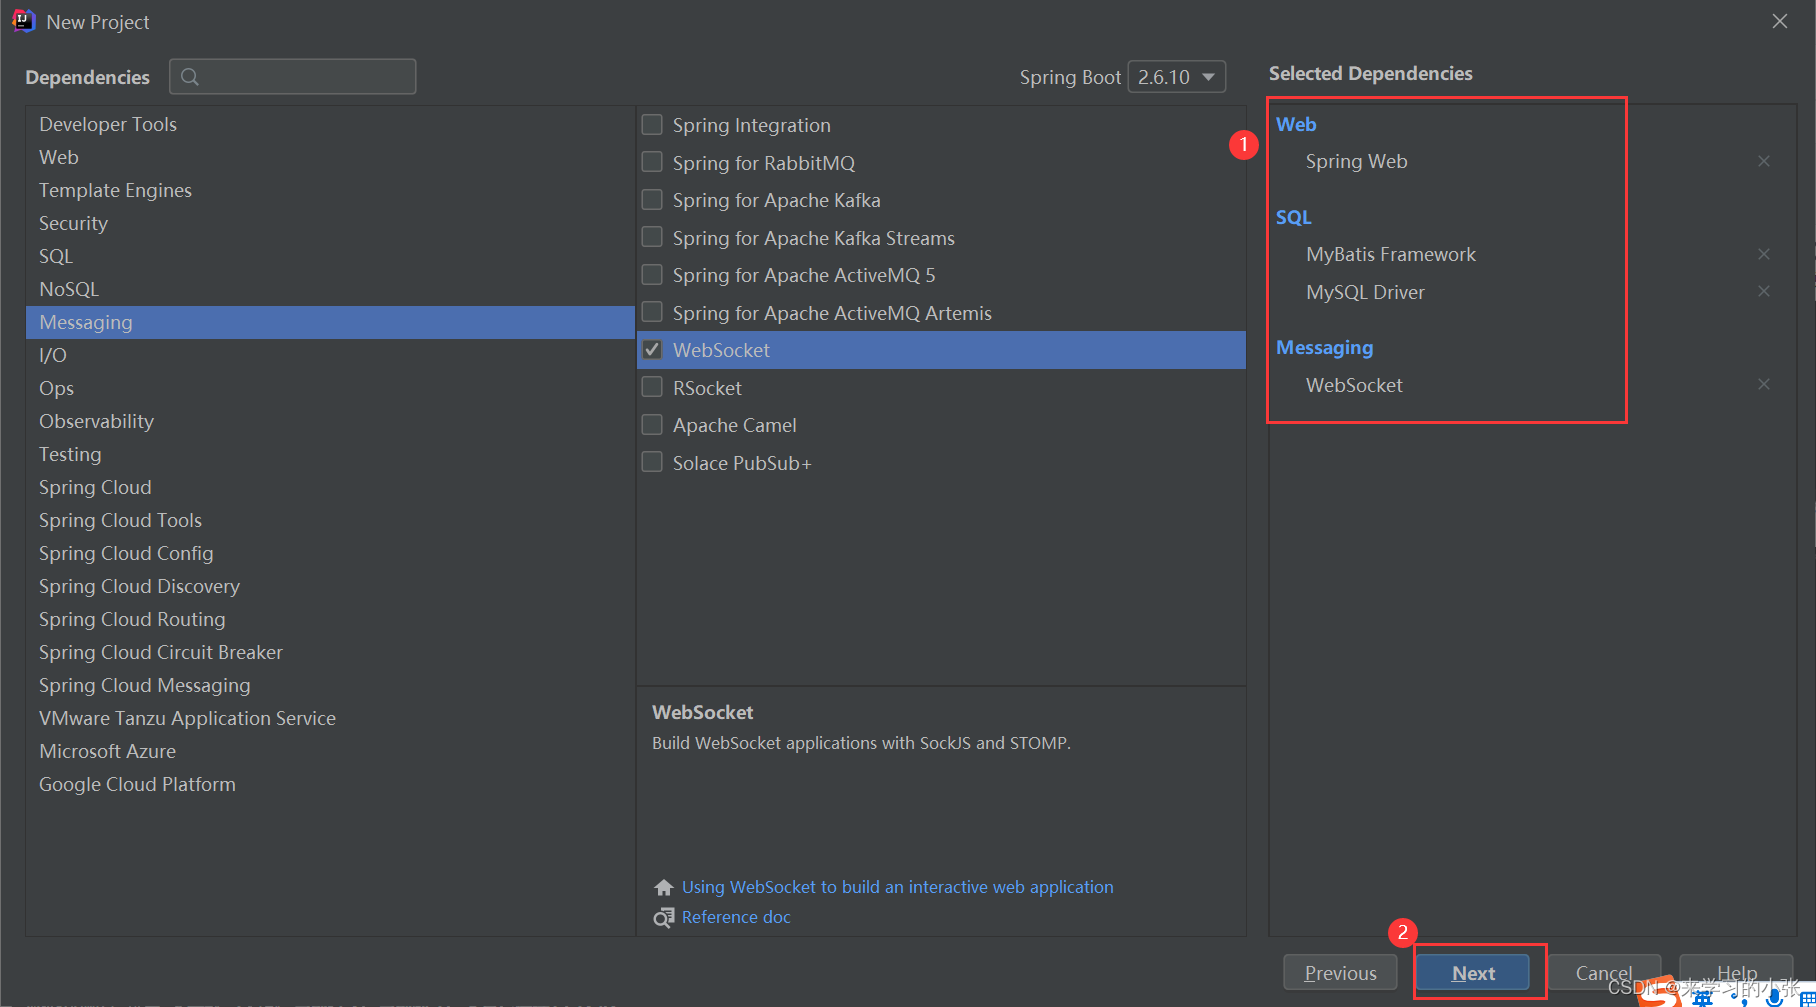This screenshot has width=1816, height=1007.
Task: Select the Developer Tools category
Action: pyautogui.click(x=330, y=124)
